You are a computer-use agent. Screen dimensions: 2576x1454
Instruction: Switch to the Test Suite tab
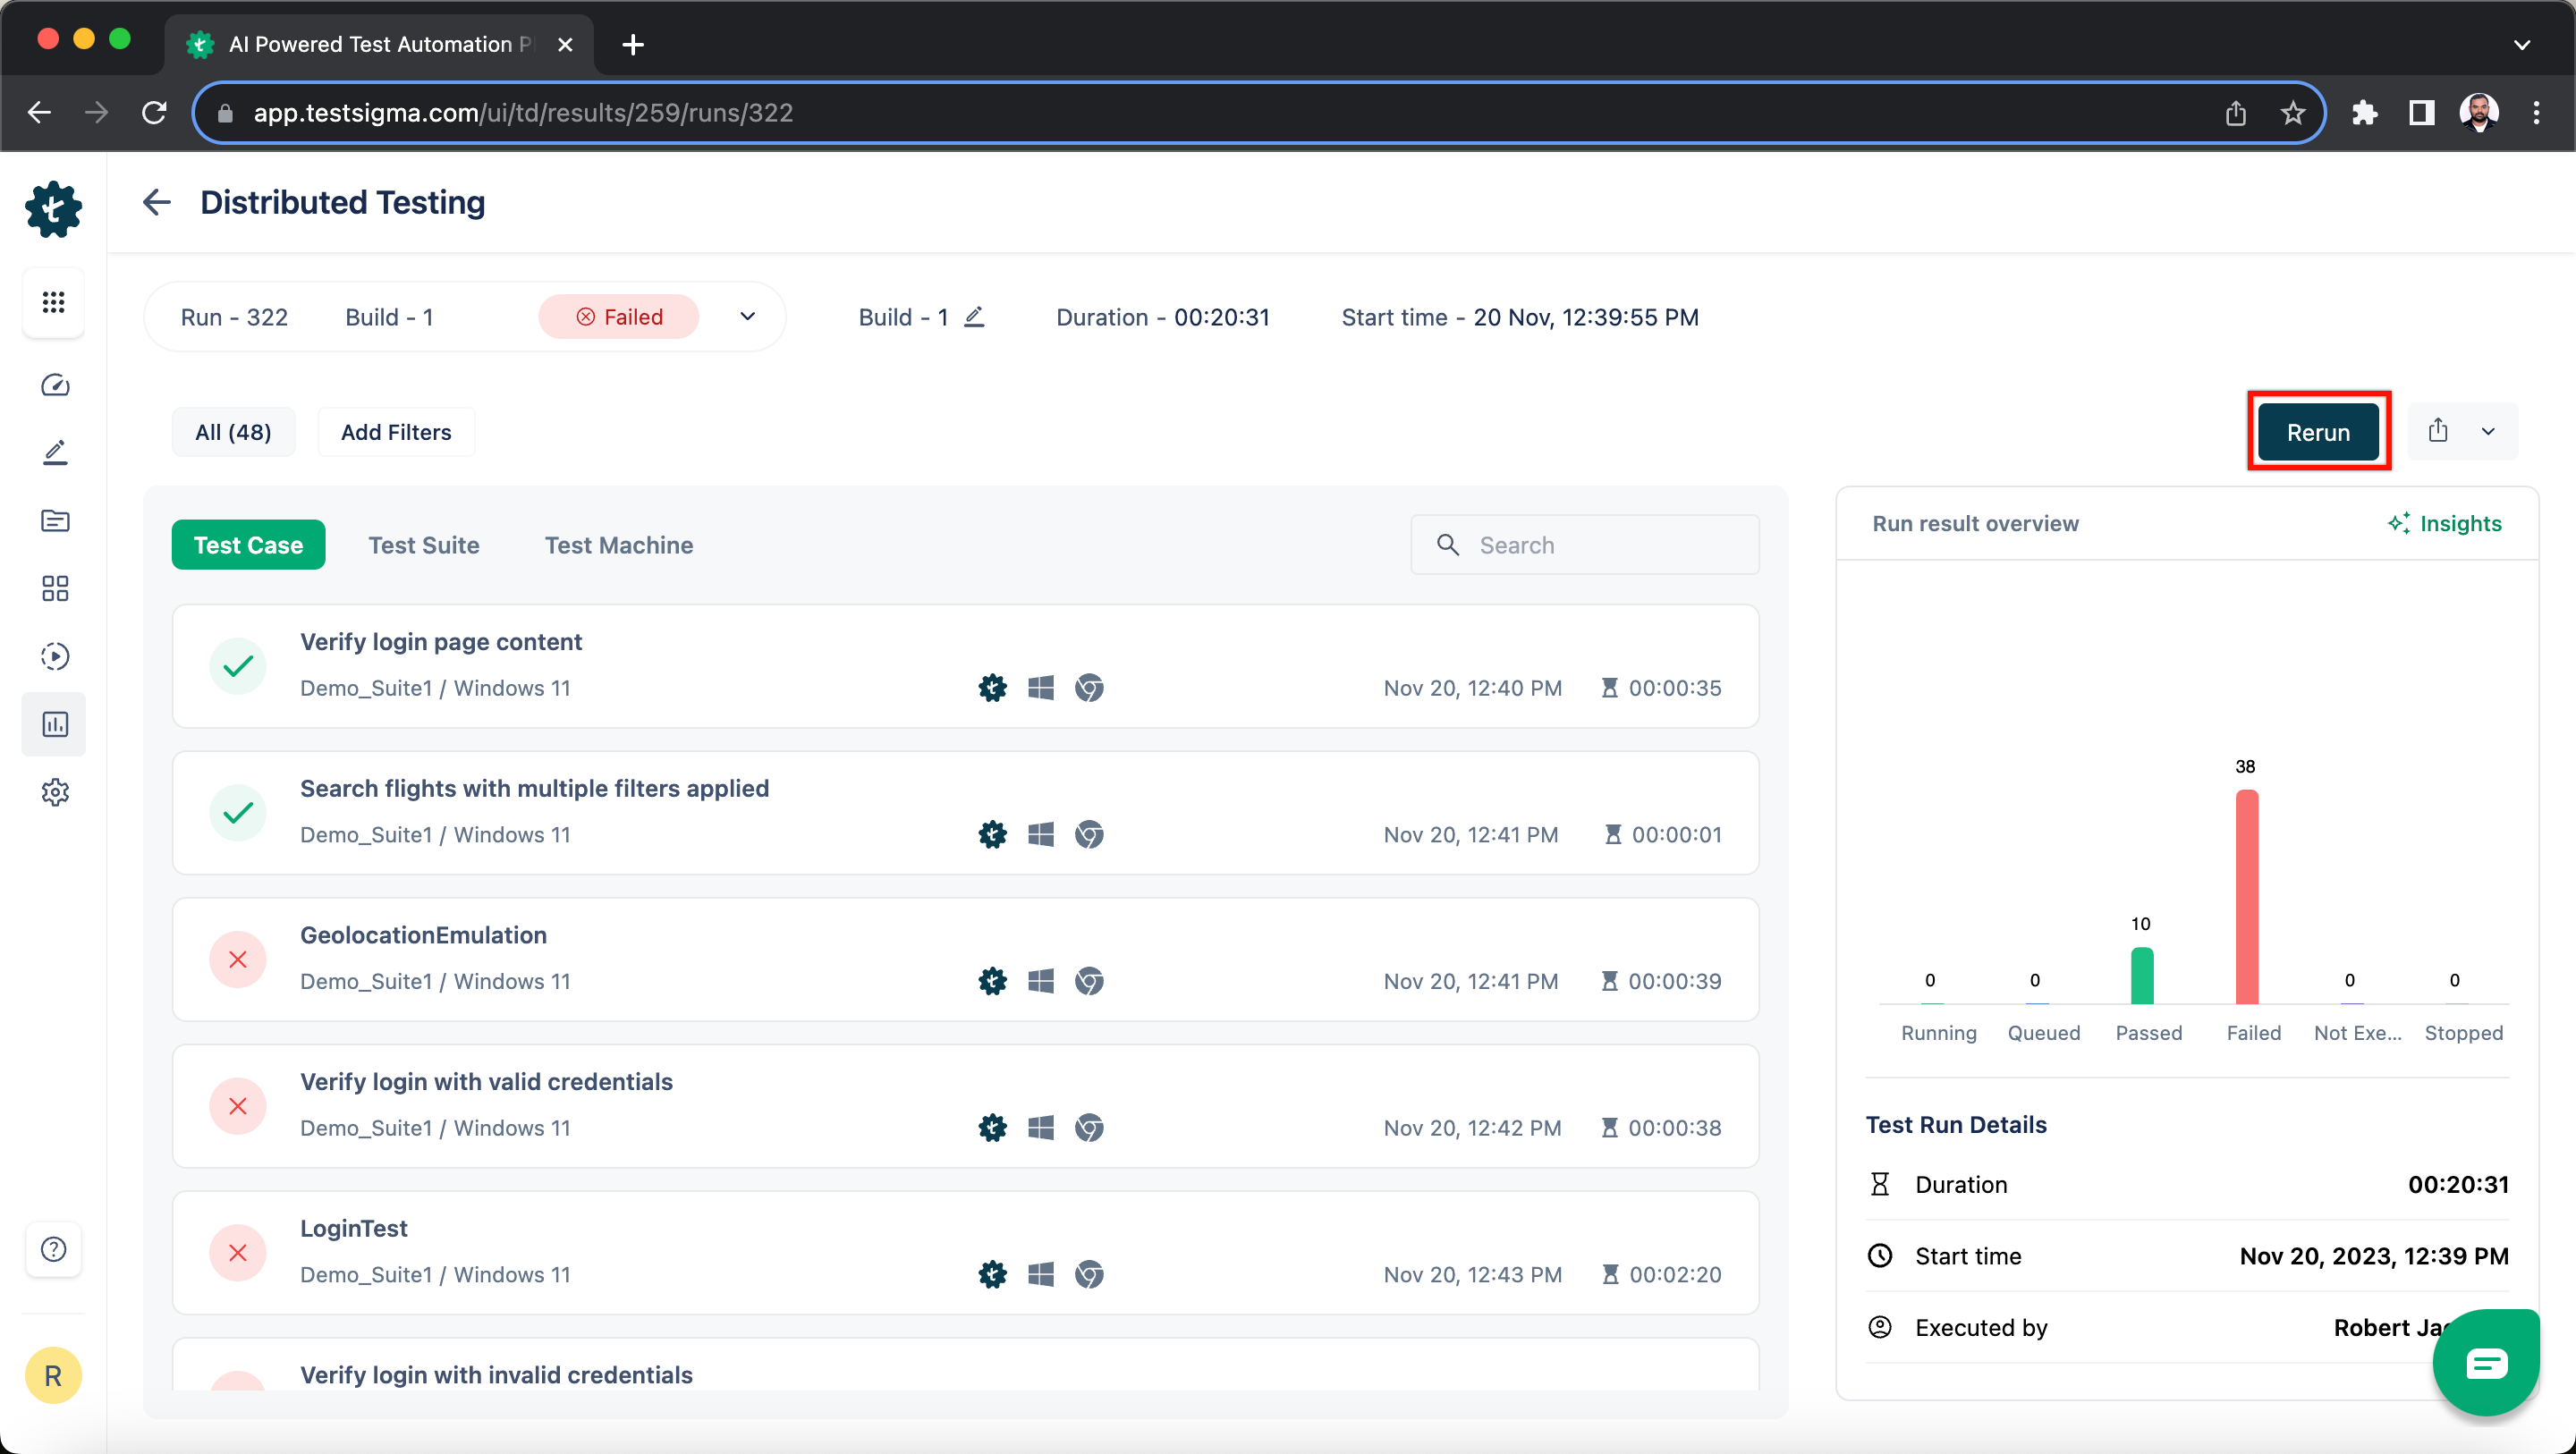tap(424, 544)
